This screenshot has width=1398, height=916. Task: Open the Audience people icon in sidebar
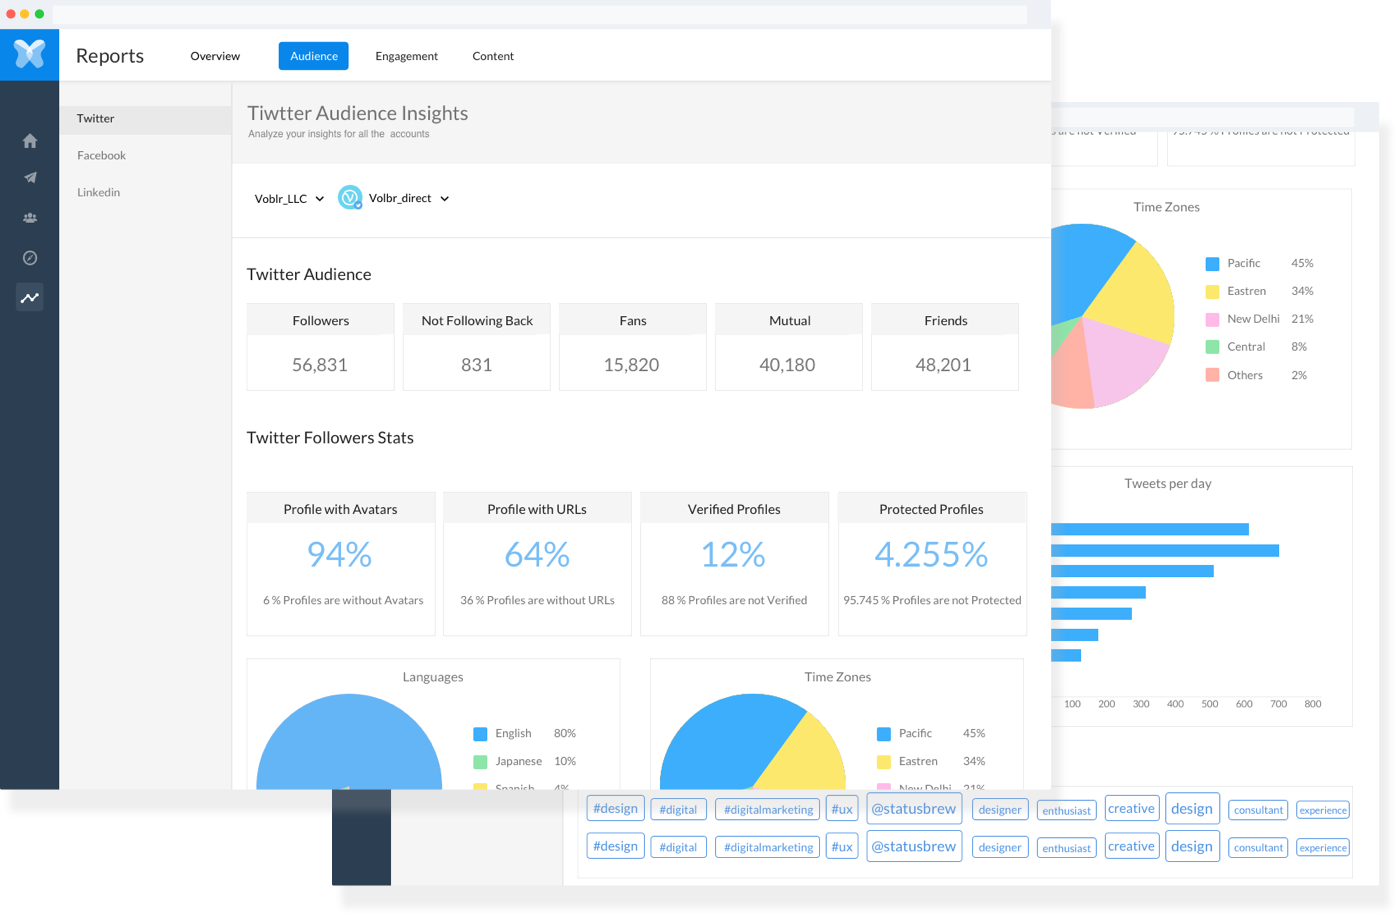pos(30,218)
